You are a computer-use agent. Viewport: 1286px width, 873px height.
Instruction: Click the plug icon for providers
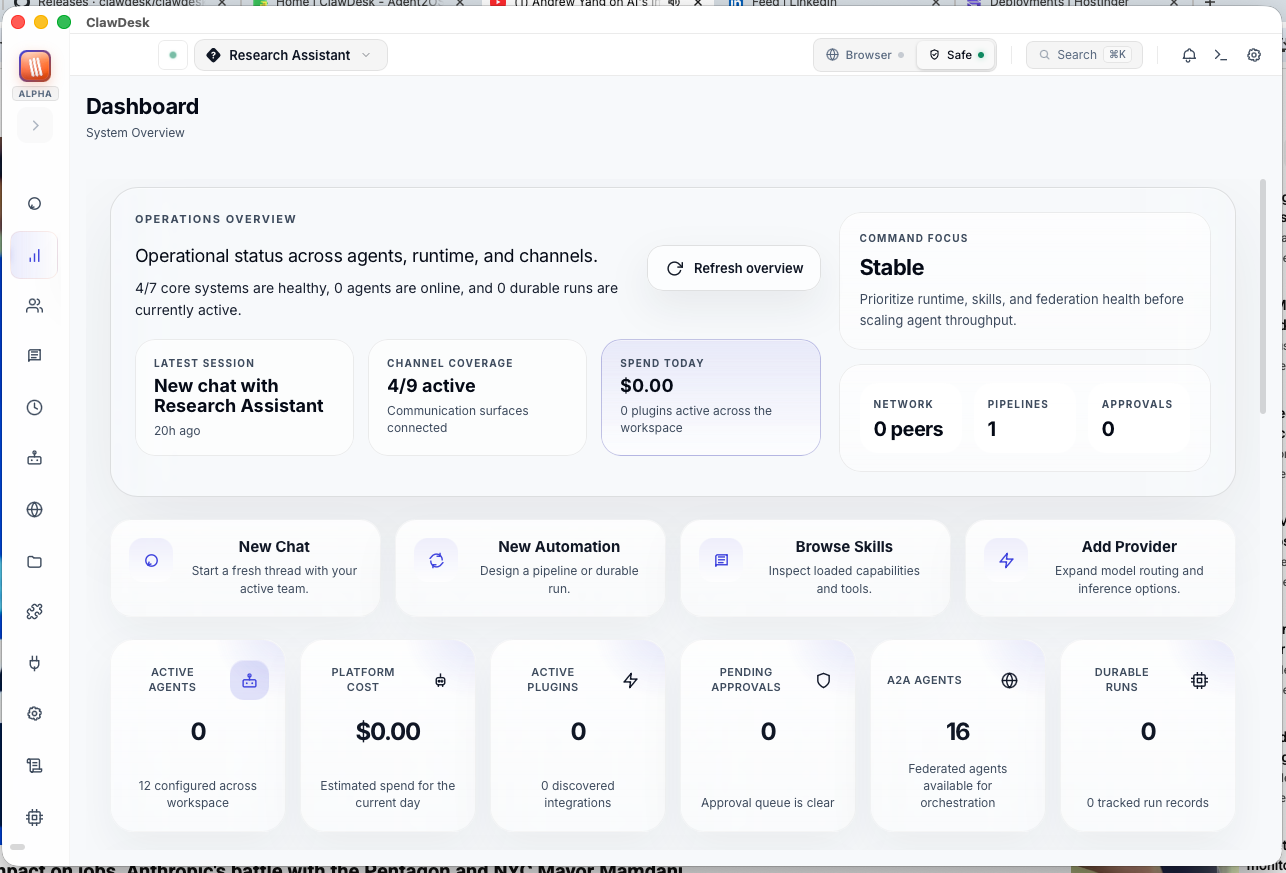(x=34, y=663)
